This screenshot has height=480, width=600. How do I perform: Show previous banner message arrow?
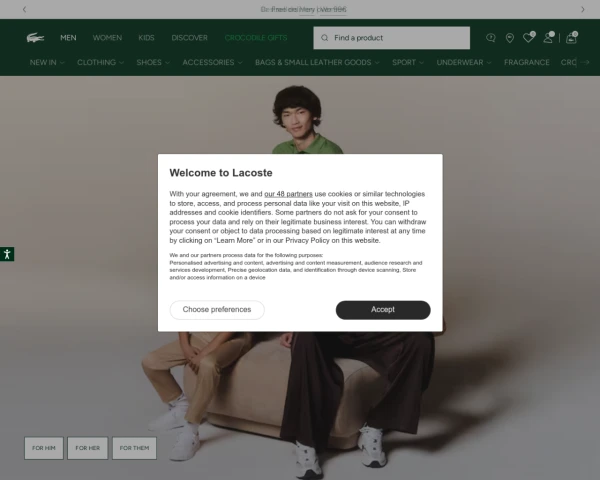click(x=24, y=9)
